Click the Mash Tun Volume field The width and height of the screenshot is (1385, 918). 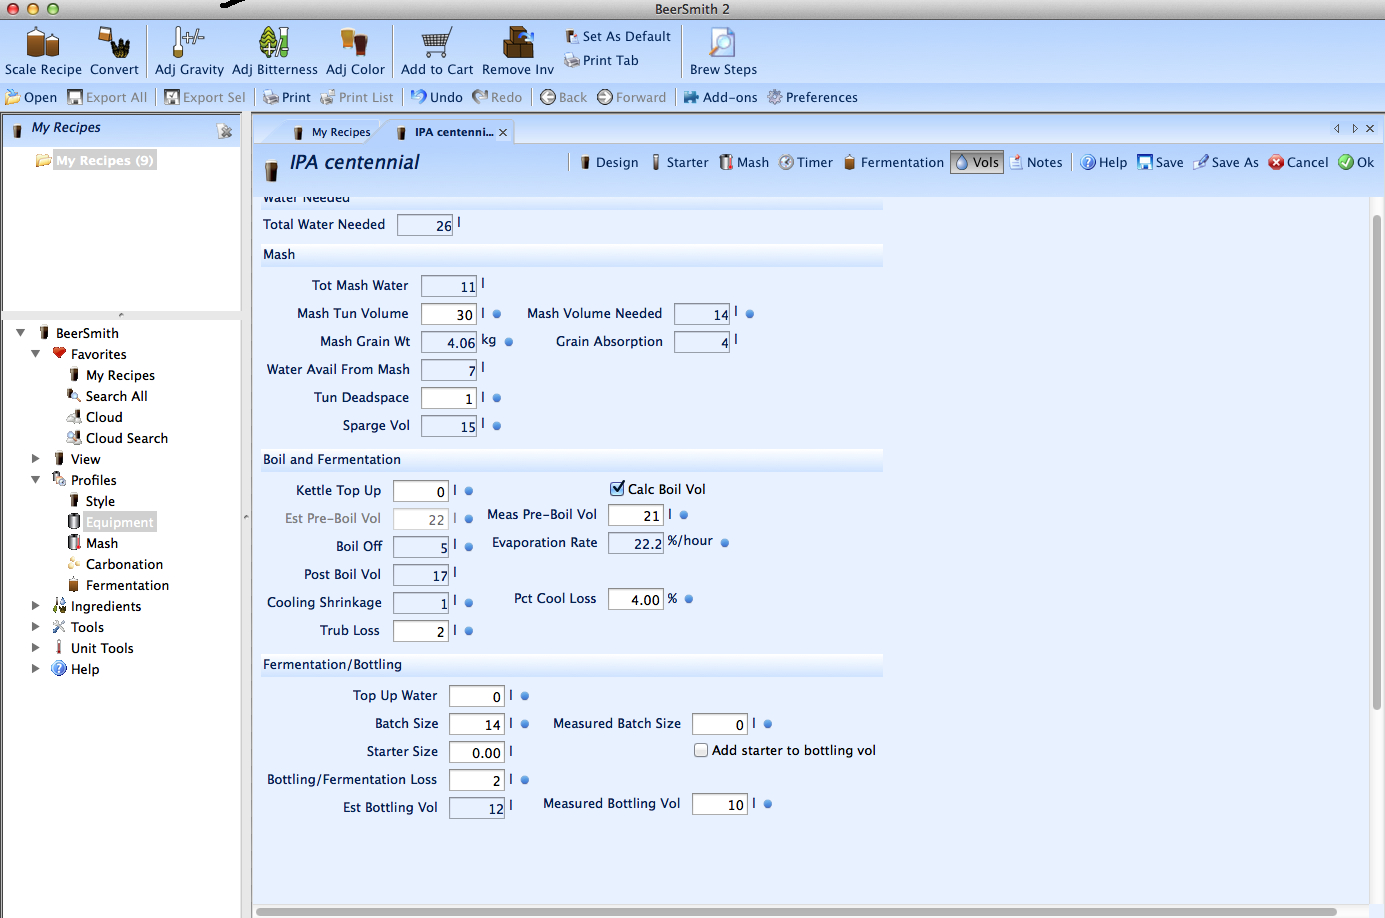tap(449, 314)
